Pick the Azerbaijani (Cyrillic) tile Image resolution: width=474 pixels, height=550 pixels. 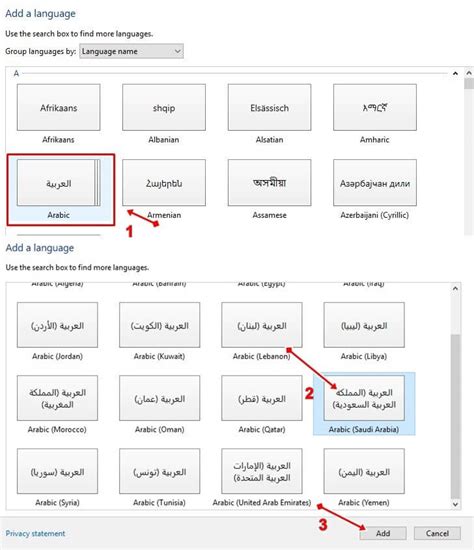pyautogui.click(x=375, y=183)
